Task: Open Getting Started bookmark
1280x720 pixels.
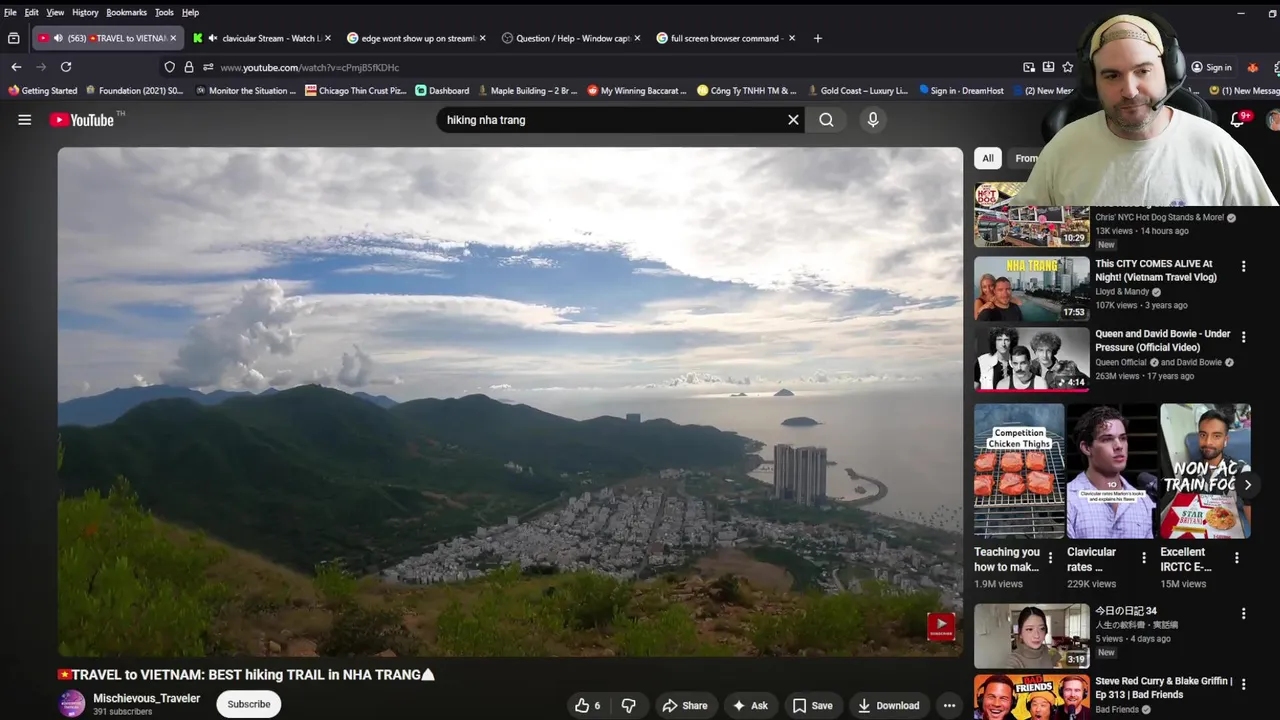Action: [x=43, y=90]
